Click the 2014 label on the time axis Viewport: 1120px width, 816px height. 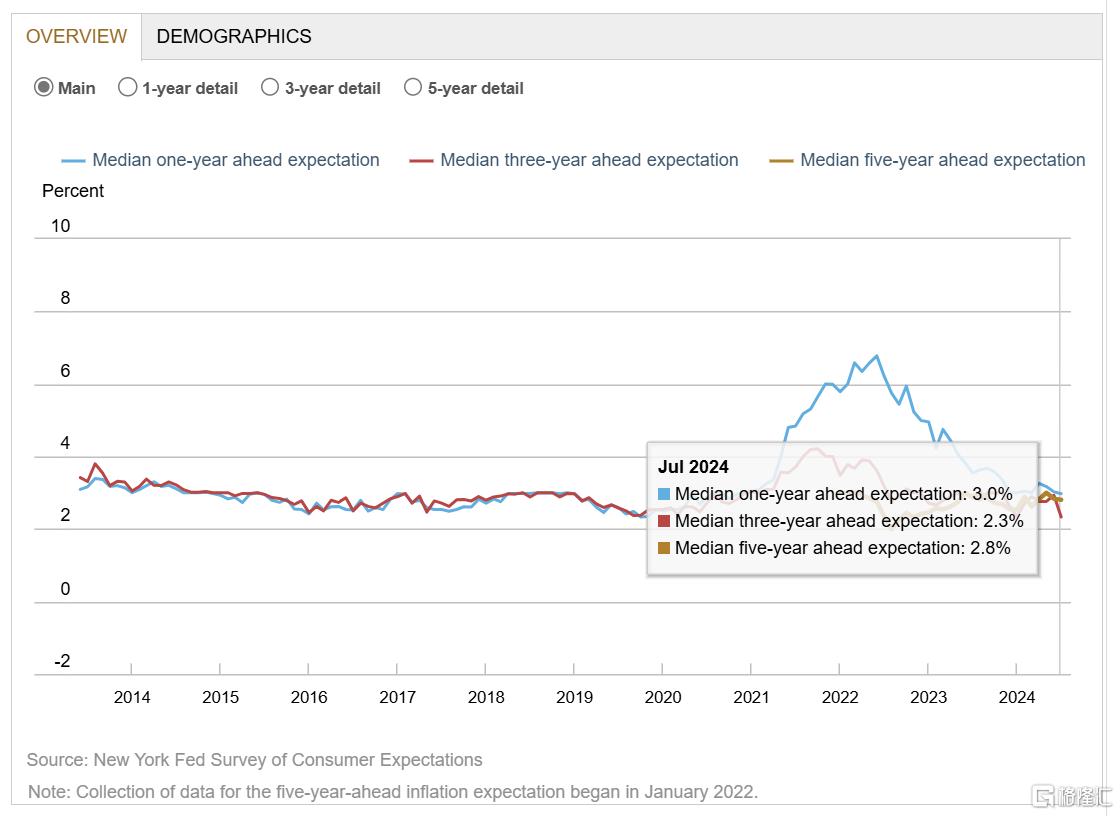click(132, 697)
